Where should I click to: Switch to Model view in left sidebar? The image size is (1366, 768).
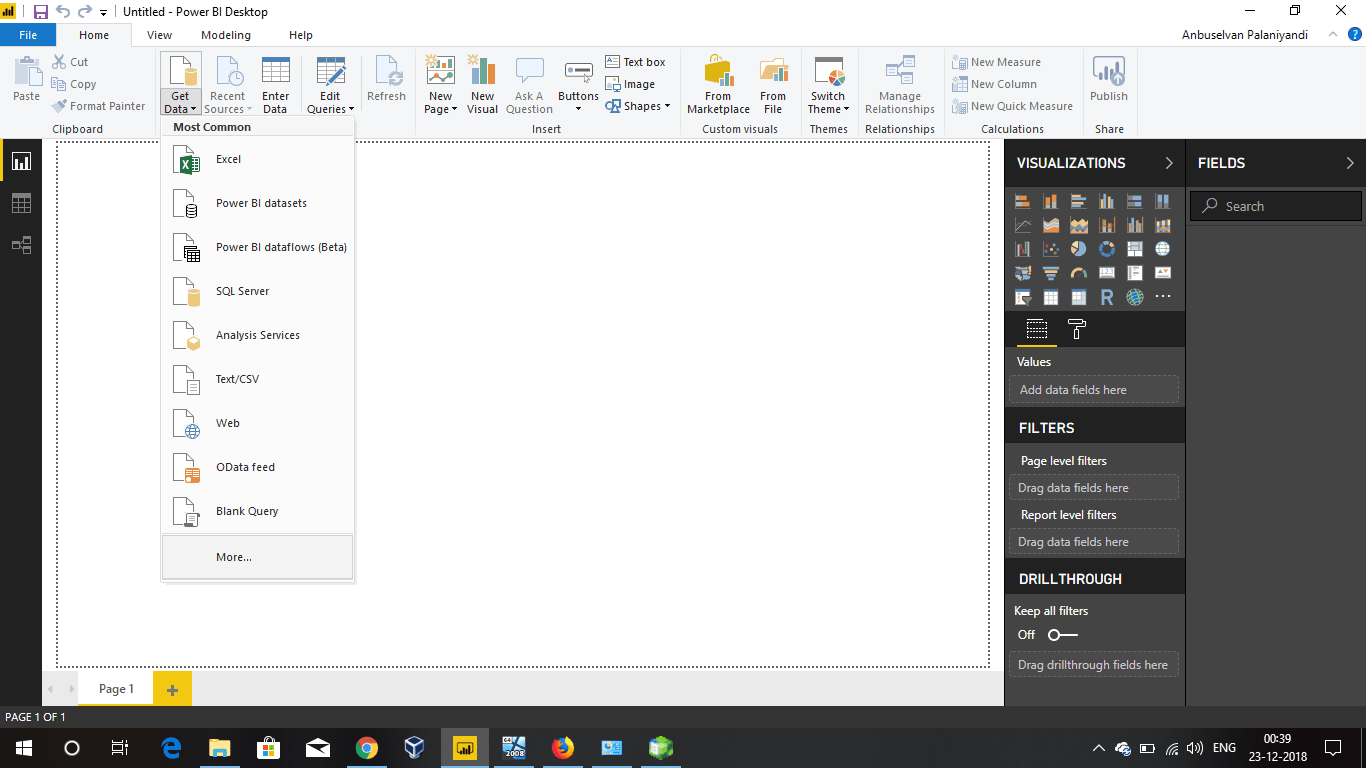21,245
